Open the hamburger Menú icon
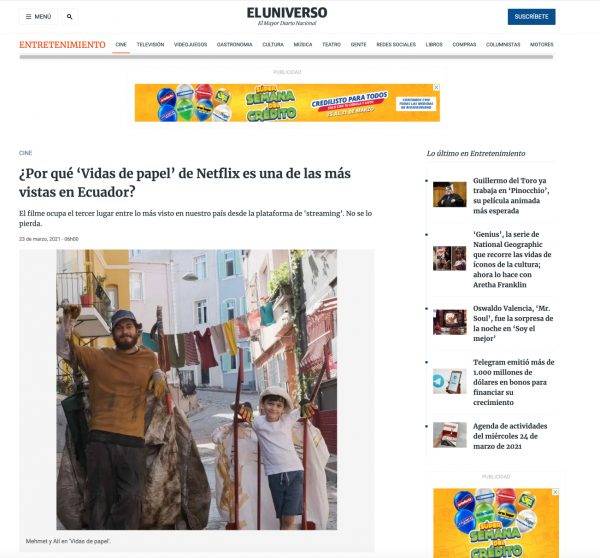 (x=38, y=17)
